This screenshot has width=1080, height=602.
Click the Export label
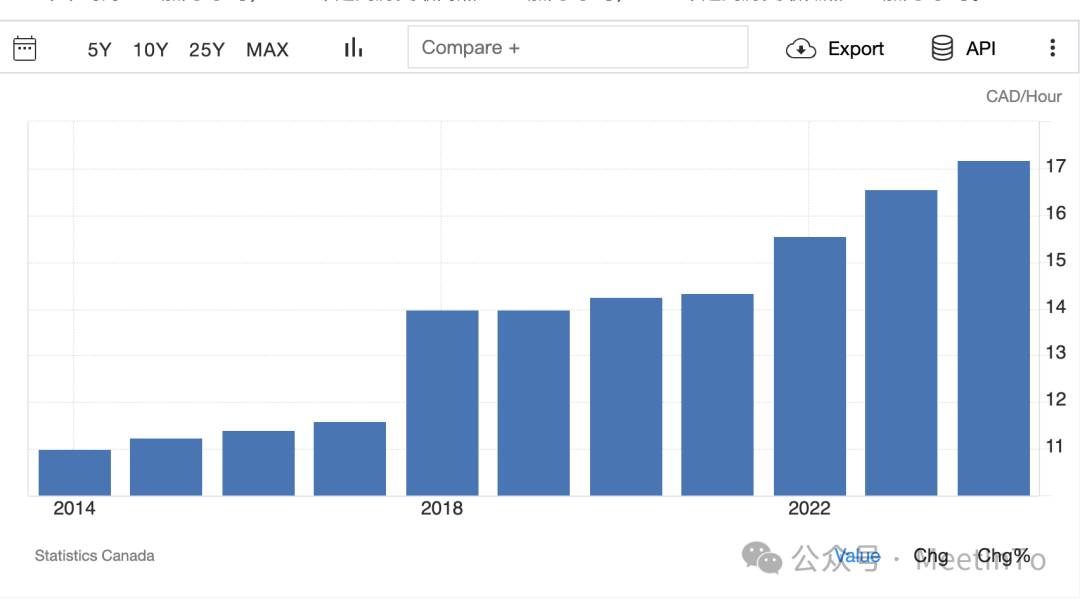point(855,49)
